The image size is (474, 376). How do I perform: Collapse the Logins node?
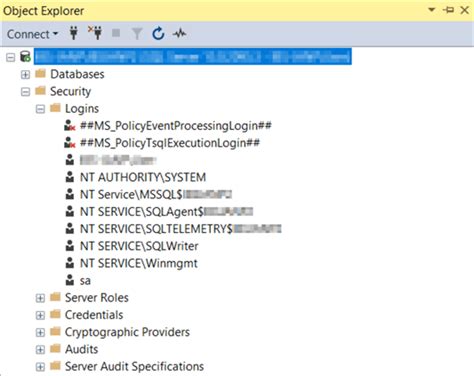(x=40, y=109)
